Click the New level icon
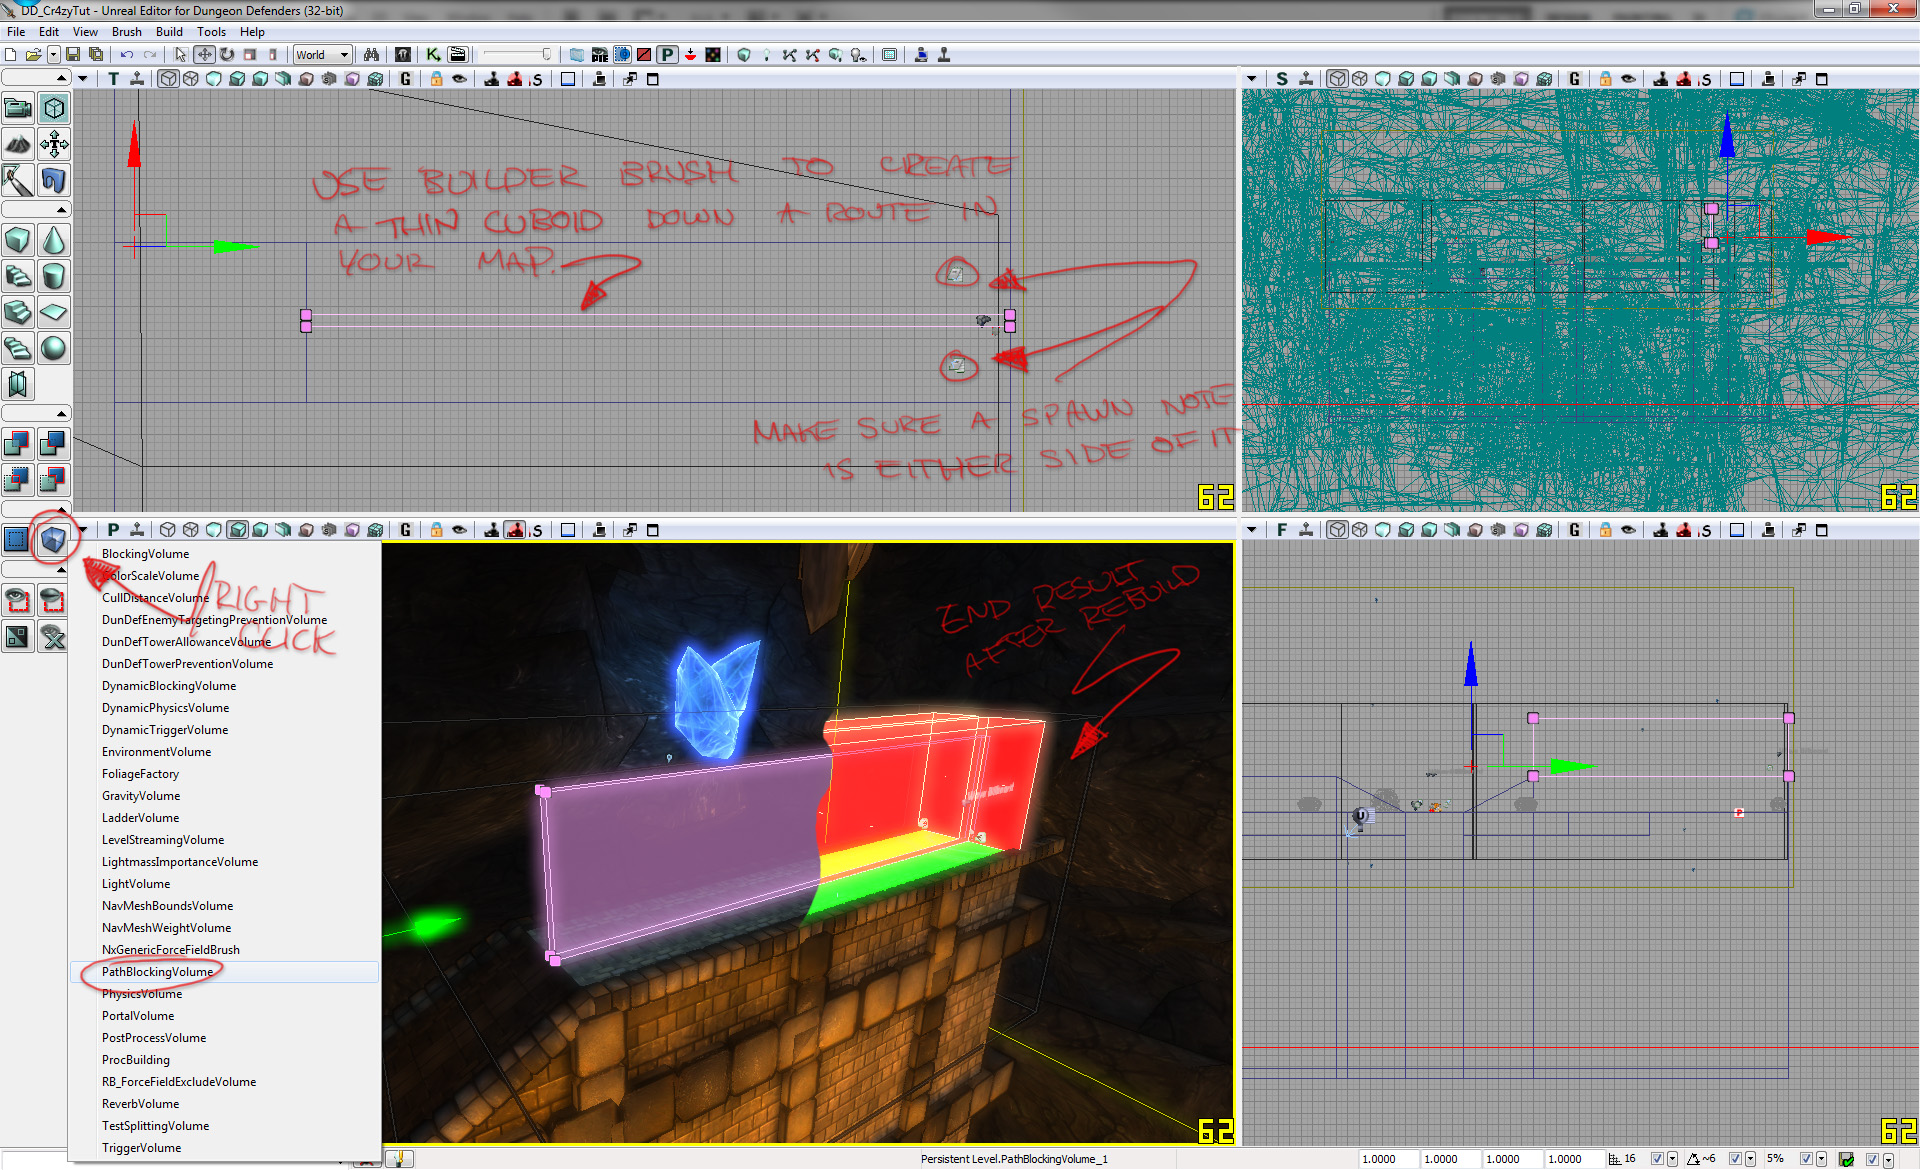The image size is (1920, 1170). pos(11,55)
